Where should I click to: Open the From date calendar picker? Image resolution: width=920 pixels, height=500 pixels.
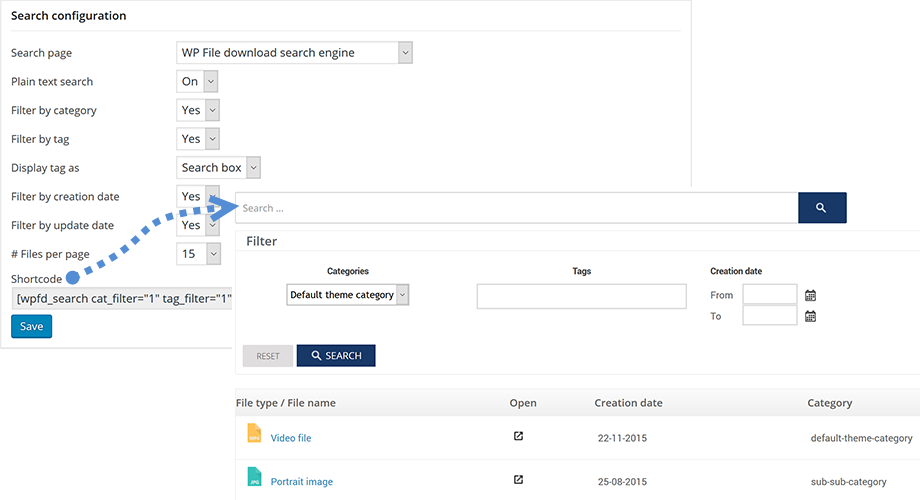811,295
